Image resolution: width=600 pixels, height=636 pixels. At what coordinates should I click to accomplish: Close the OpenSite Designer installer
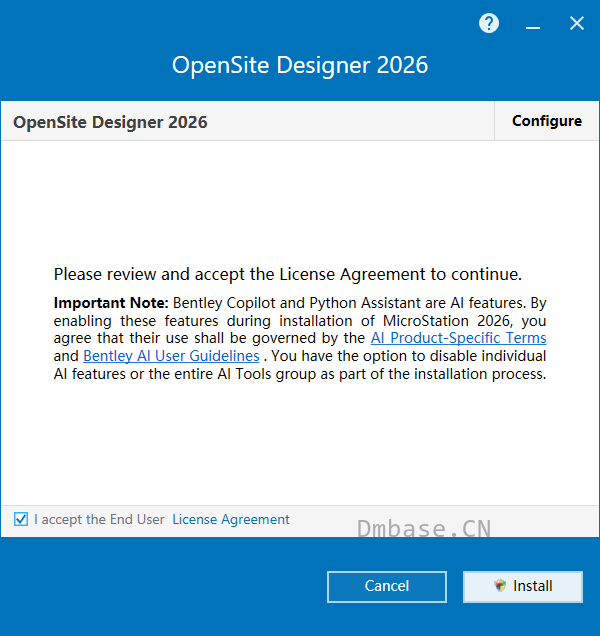576,24
